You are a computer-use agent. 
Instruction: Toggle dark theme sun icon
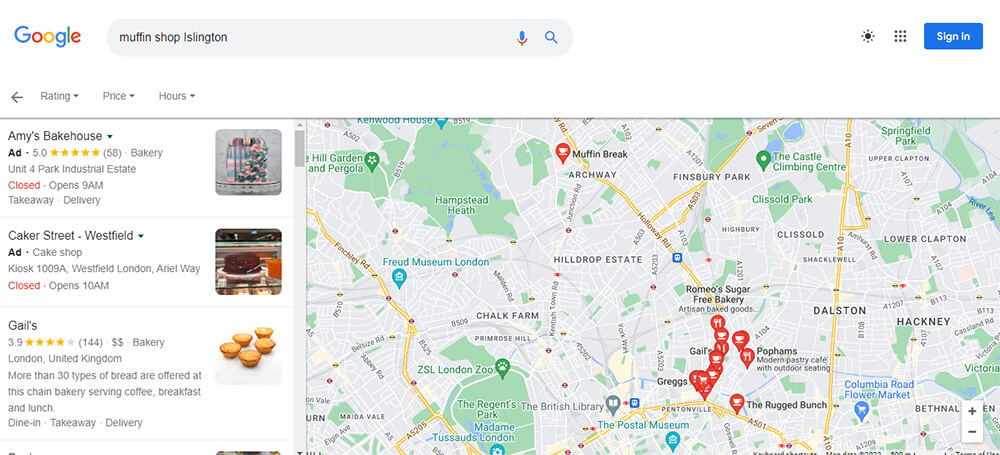click(x=868, y=36)
